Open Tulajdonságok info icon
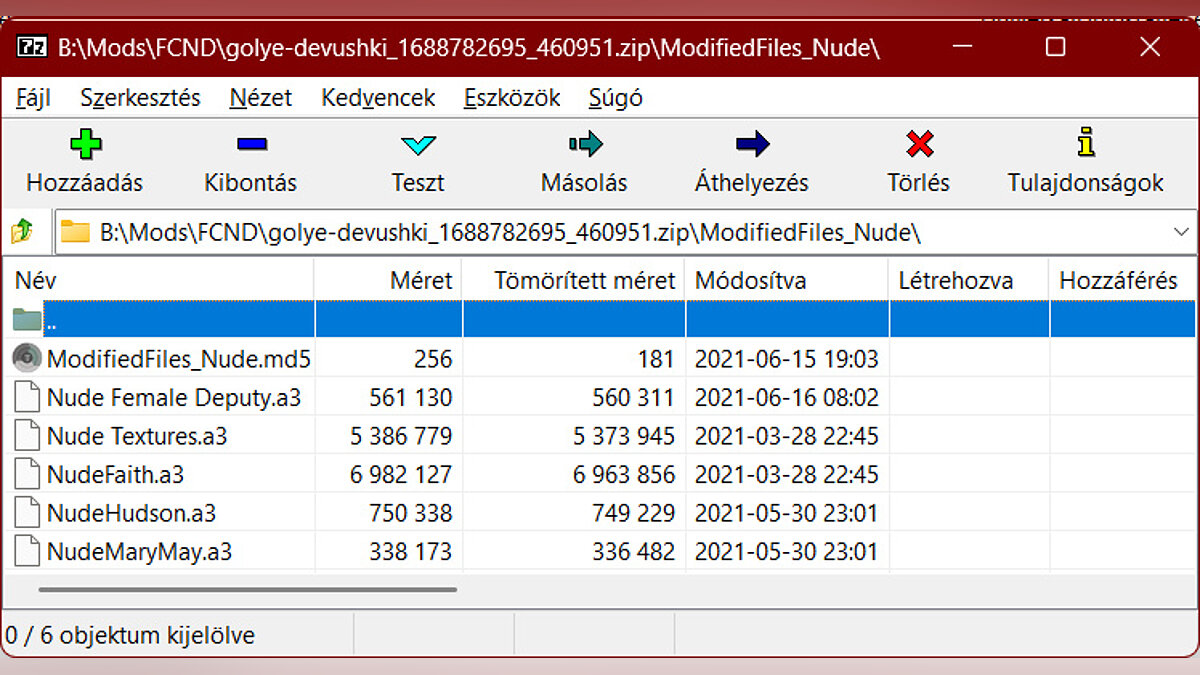This screenshot has height=675, width=1200. click(x=1086, y=143)
